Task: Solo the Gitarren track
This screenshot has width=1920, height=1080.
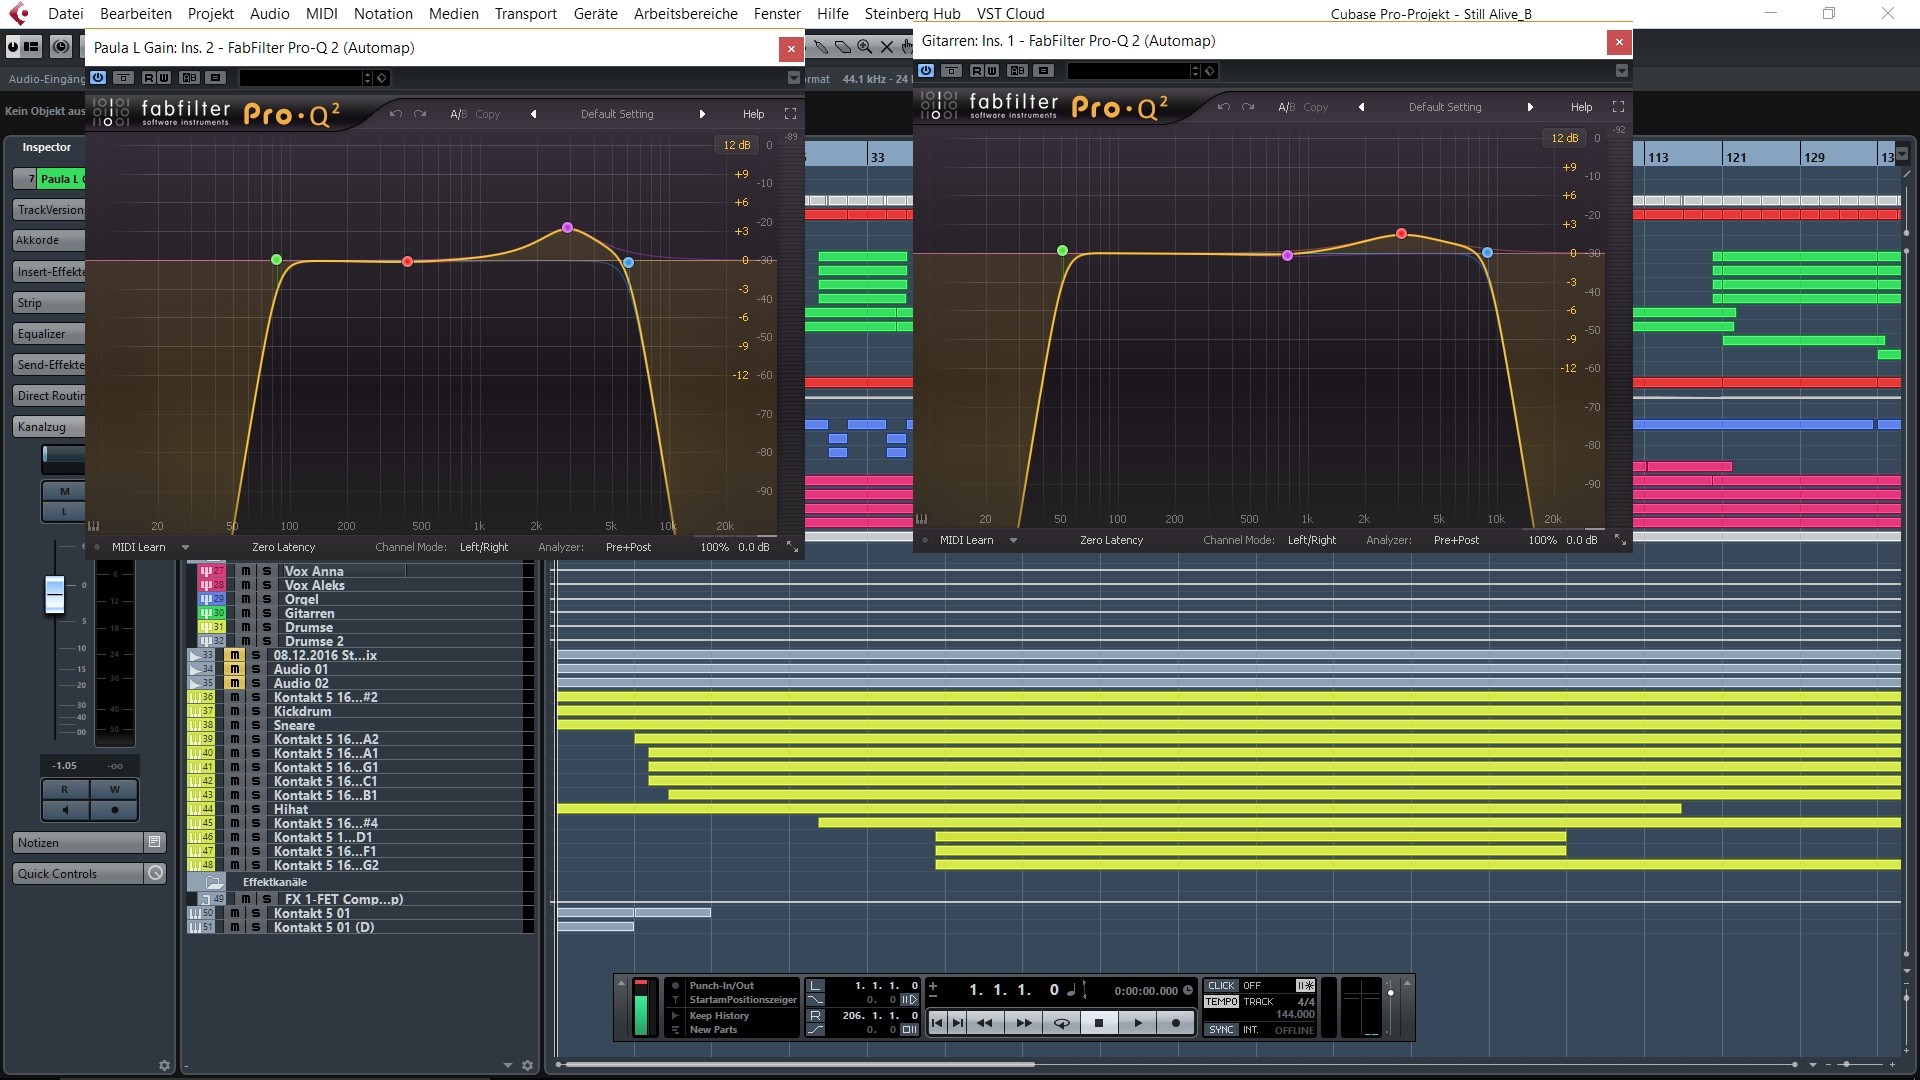Action: tap(267, 613)
